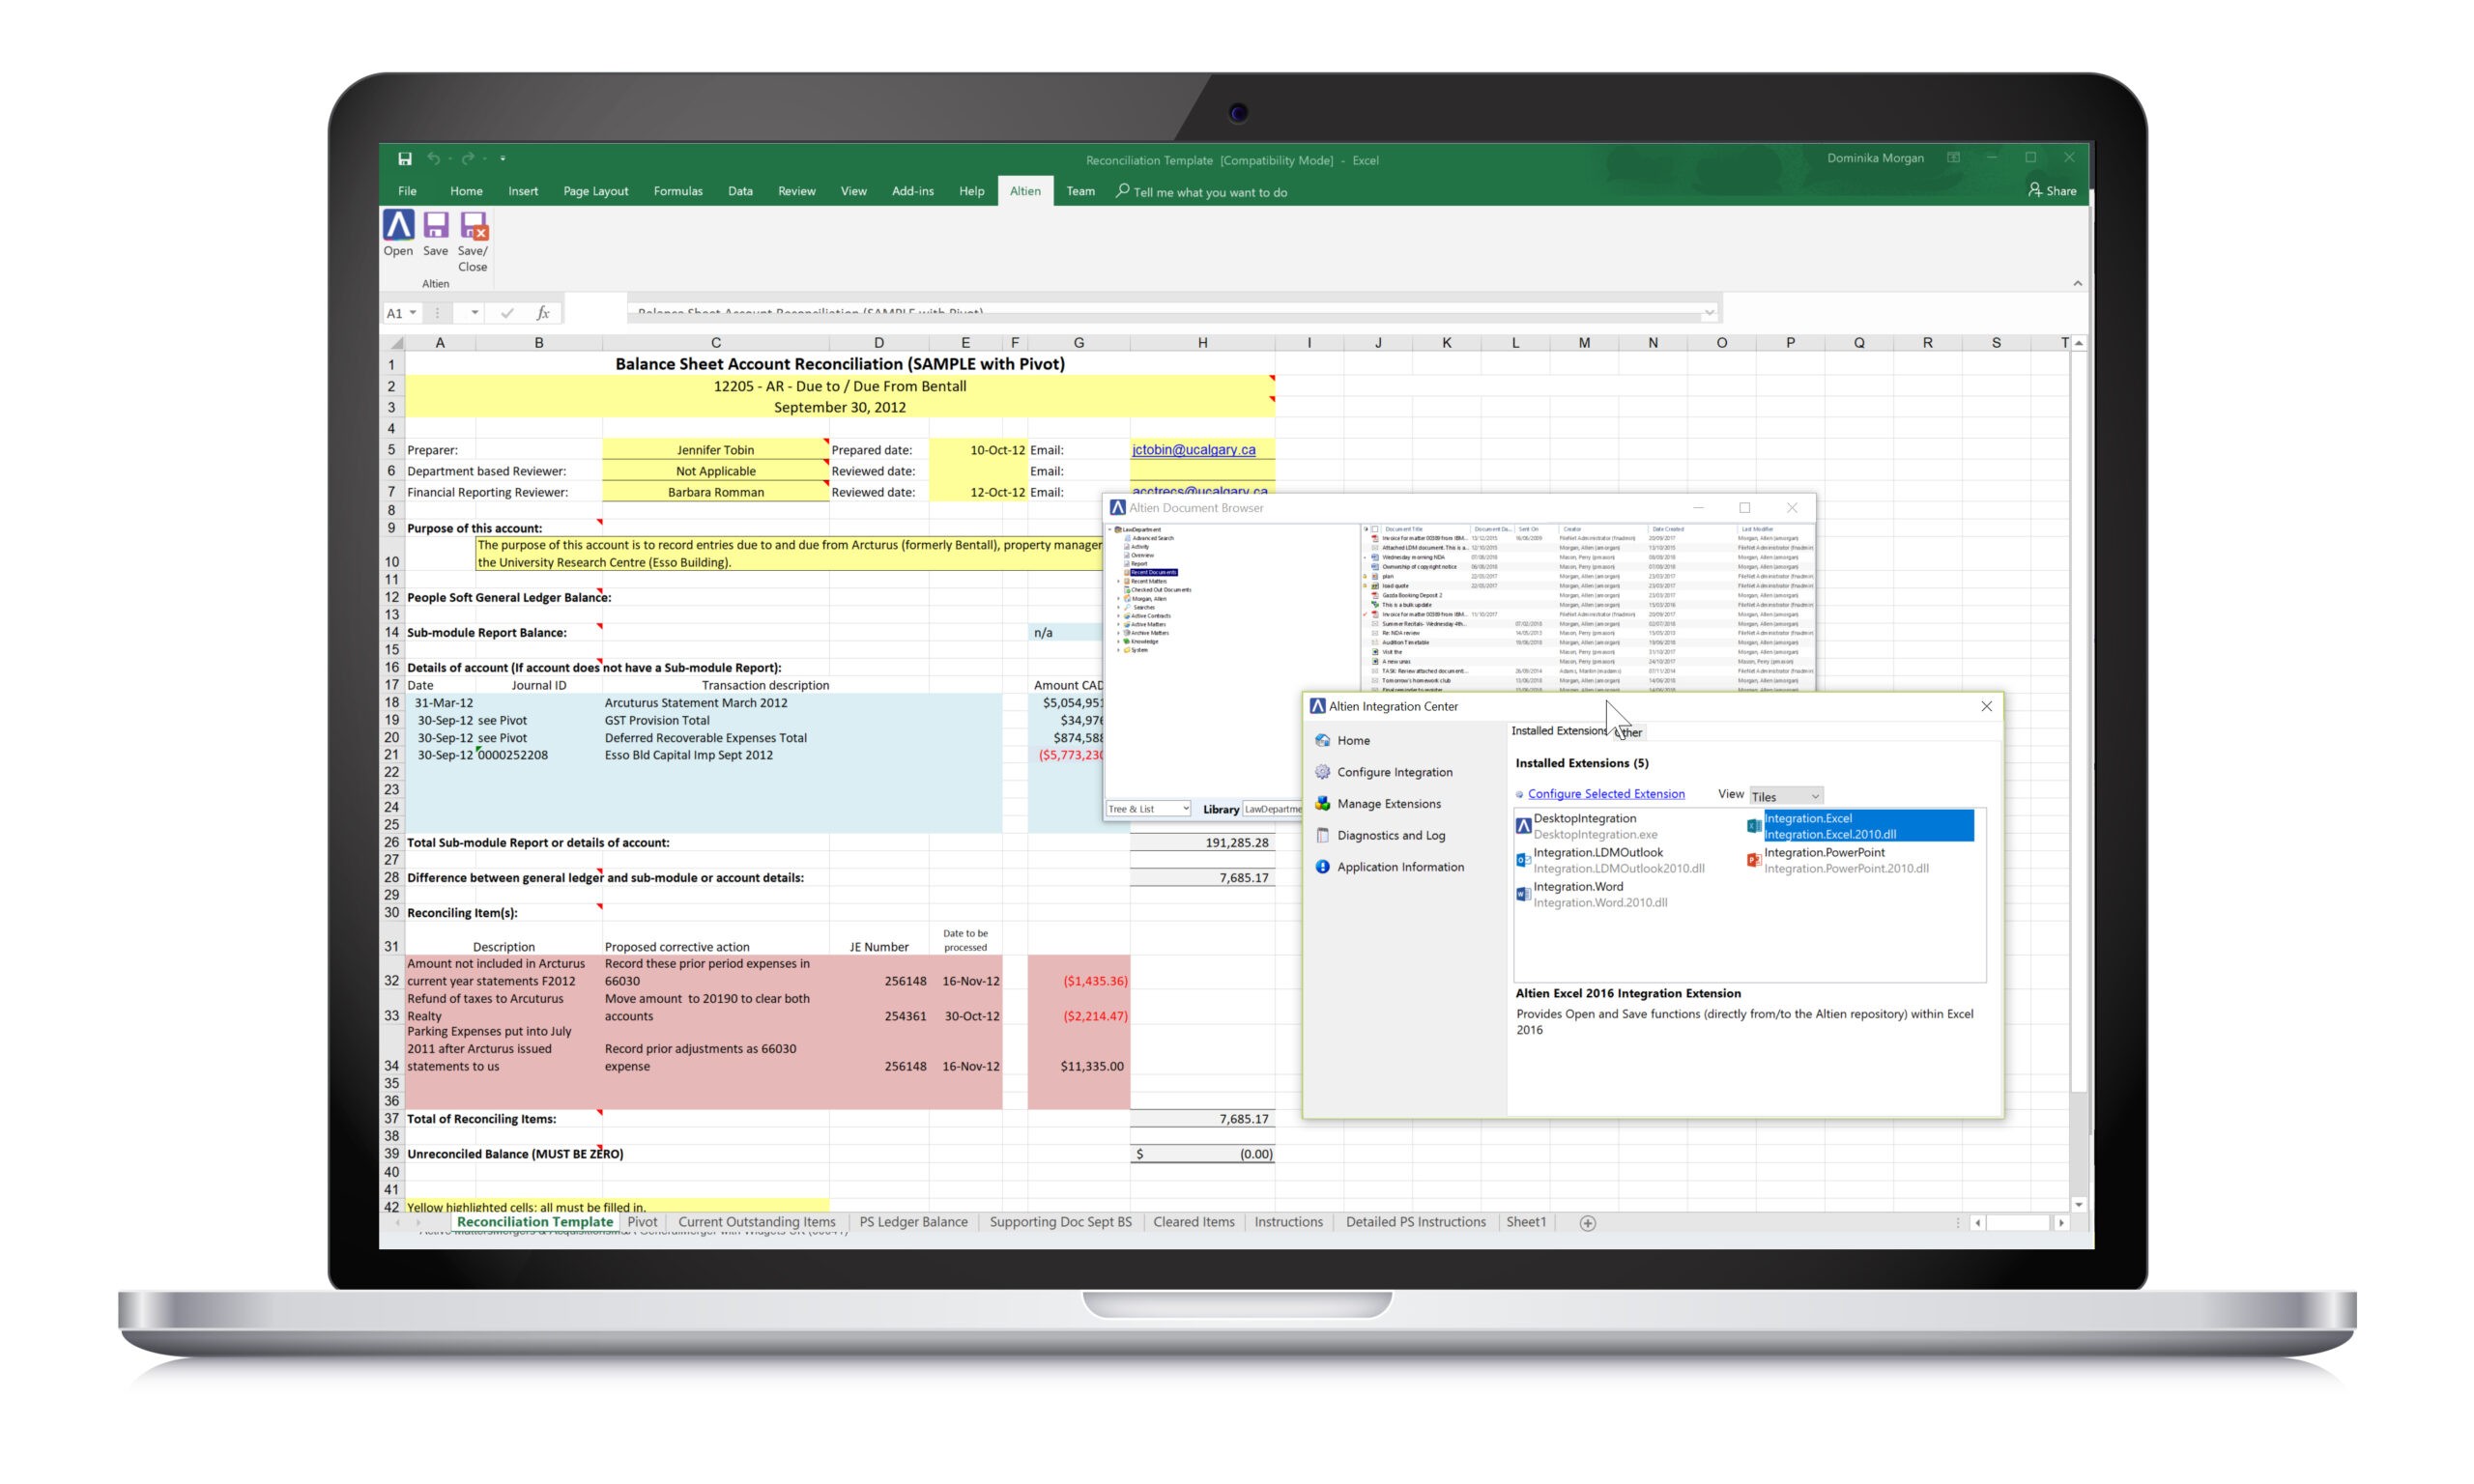Click the Undo icon in title bar

(433, 158)
